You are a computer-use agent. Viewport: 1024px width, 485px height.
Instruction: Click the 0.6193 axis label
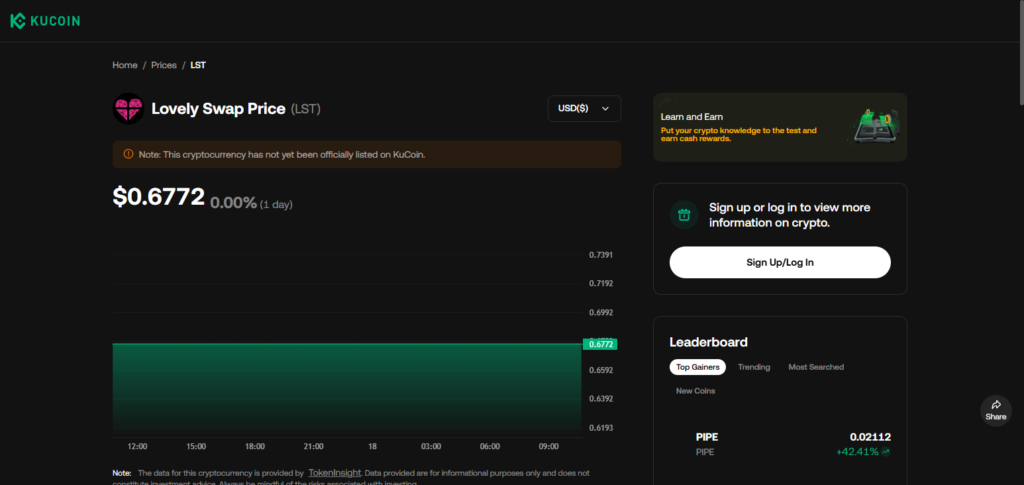click(601, 428)
